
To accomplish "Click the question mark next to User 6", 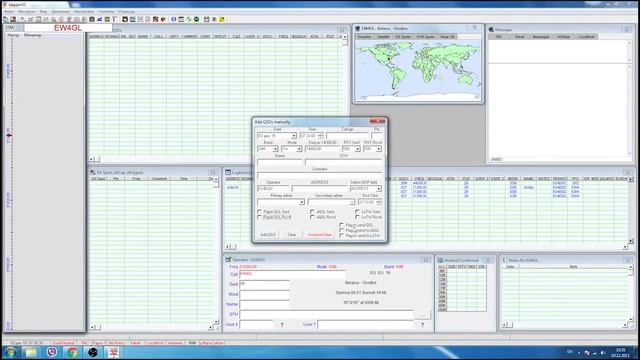I will pos(282,325).
